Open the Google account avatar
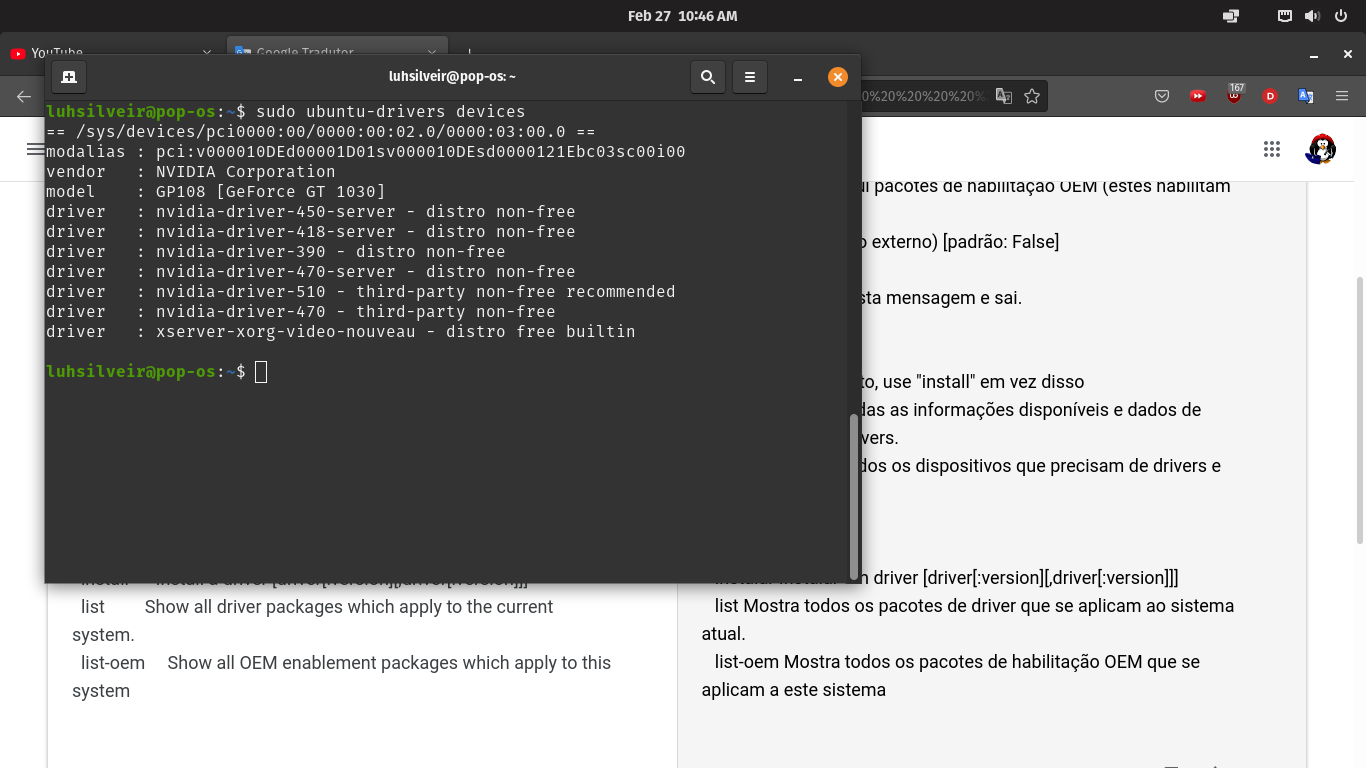This screenshot has height=768, width=1366. [x=1321, y=149]
